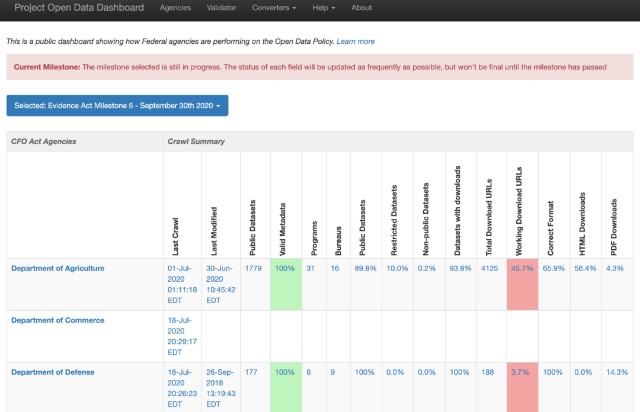Click Defense programs value 6

point(309,372)
